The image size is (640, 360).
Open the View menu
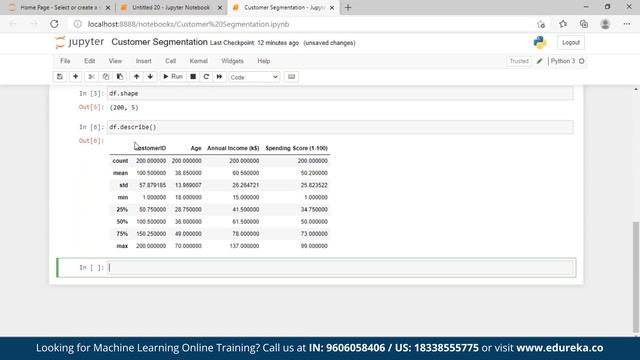(115, 61)
